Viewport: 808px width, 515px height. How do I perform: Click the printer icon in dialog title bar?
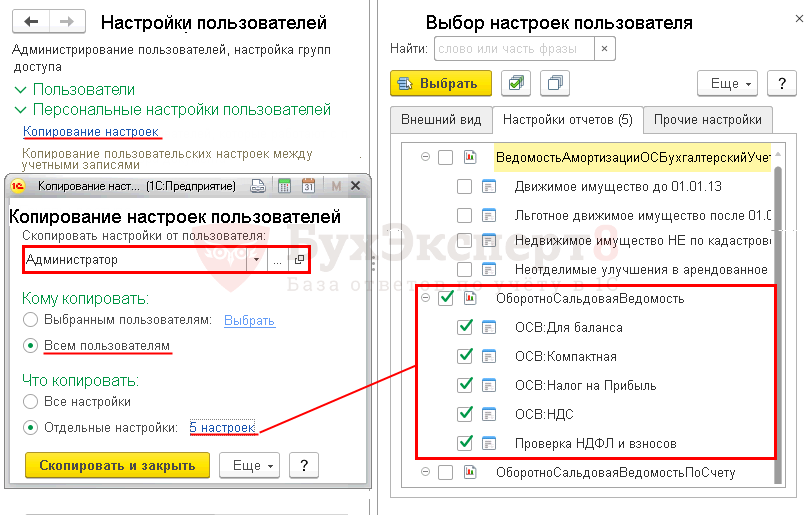(258, 186)
